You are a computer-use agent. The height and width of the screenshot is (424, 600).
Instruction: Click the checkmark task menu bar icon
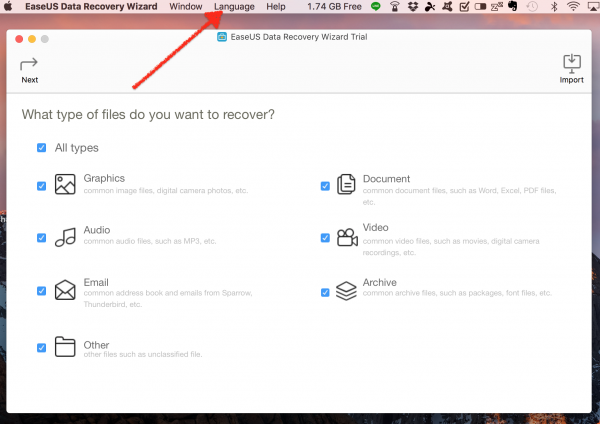(x=464, y=6)
